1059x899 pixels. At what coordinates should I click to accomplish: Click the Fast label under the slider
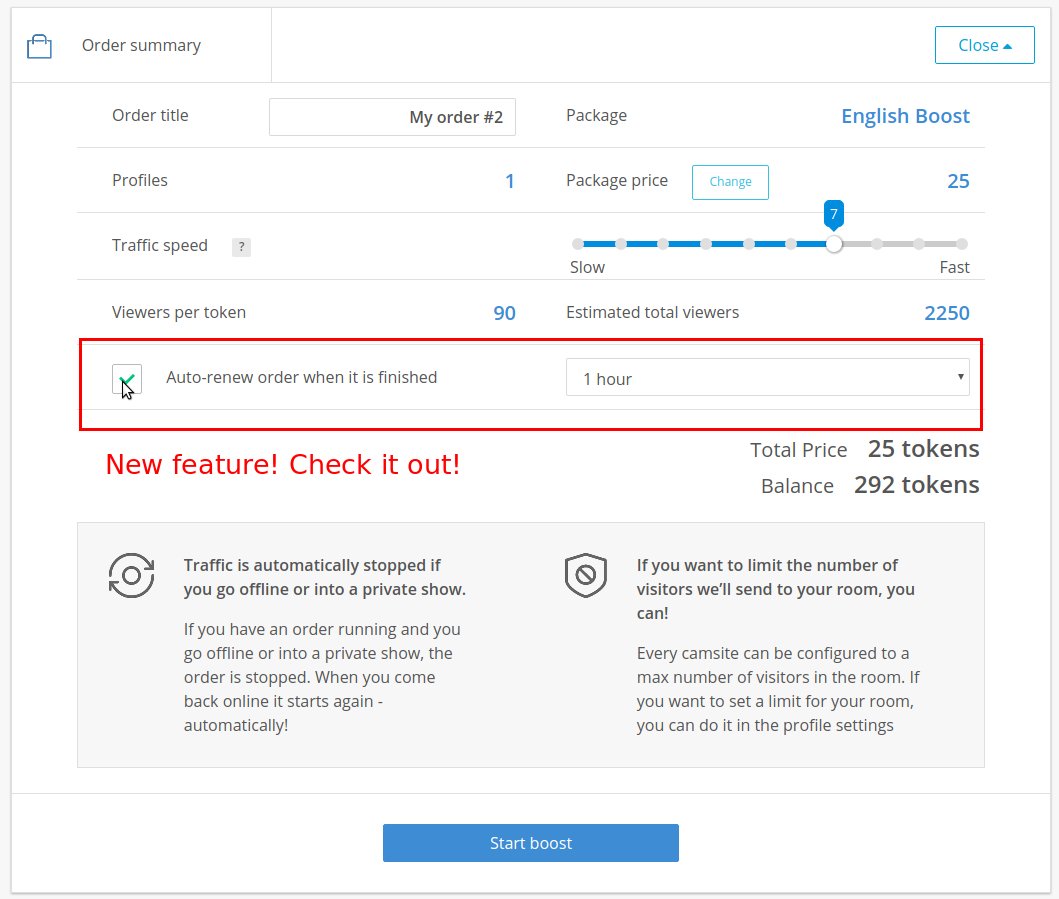[954, 267]
